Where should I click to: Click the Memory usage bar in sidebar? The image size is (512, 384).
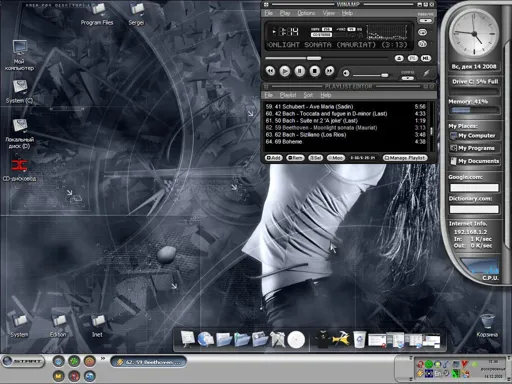tap(474, 110)
